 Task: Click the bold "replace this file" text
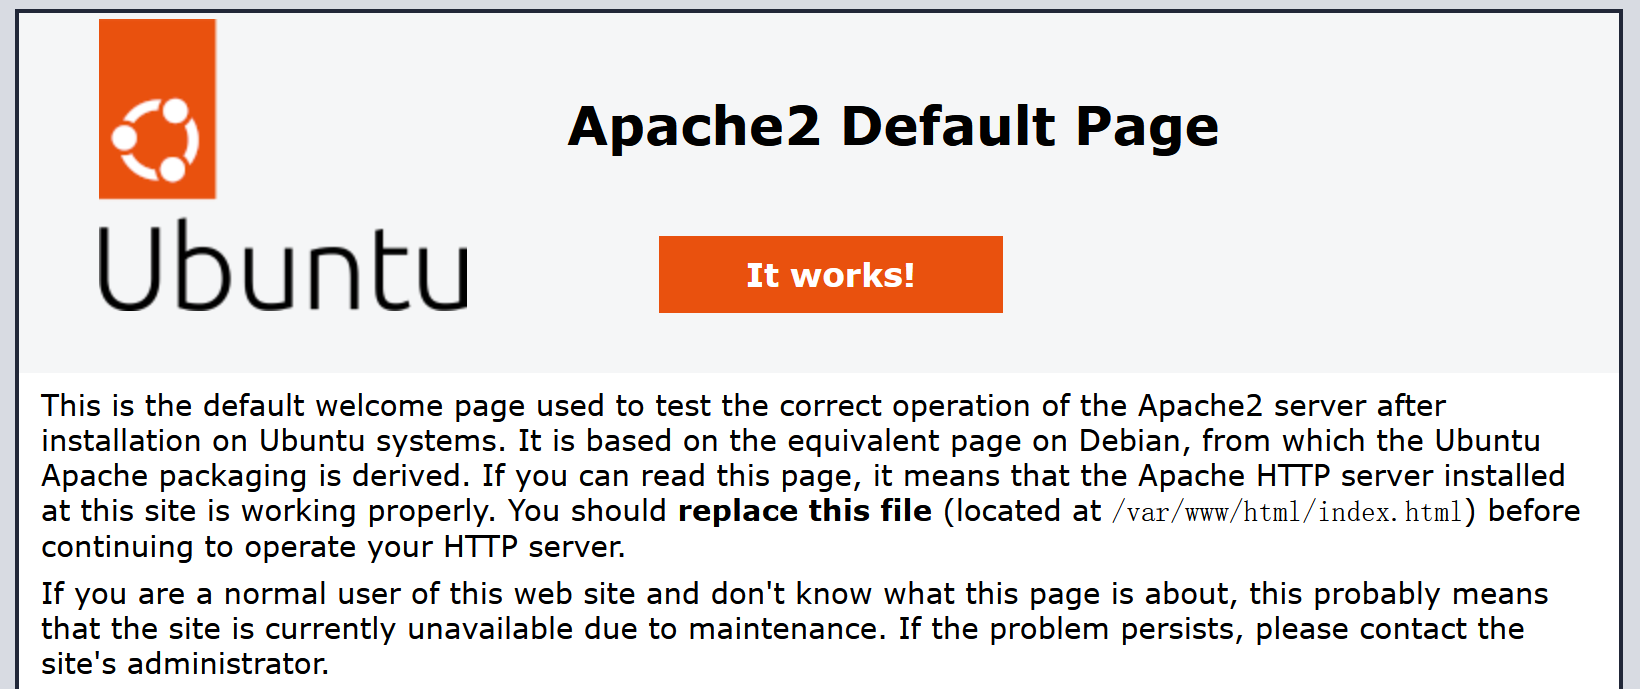[805, 511]
